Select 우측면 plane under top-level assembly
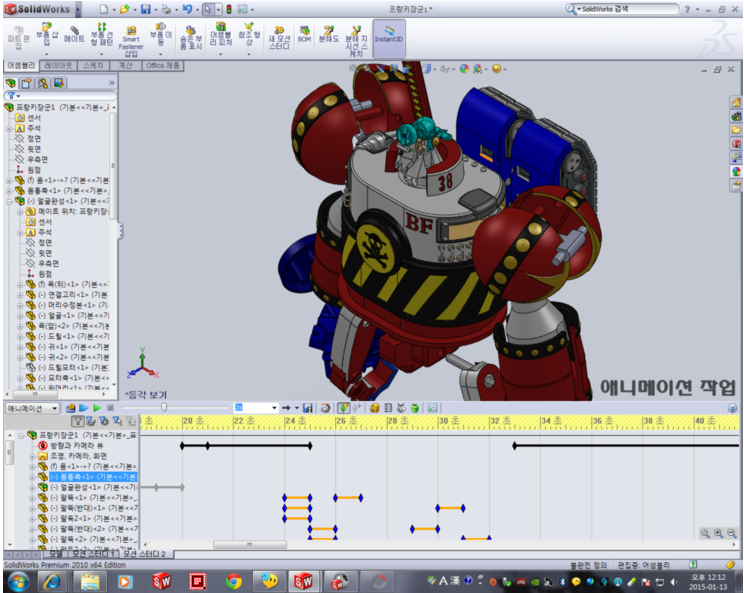744x593 pixels. (x=37, y=159)
